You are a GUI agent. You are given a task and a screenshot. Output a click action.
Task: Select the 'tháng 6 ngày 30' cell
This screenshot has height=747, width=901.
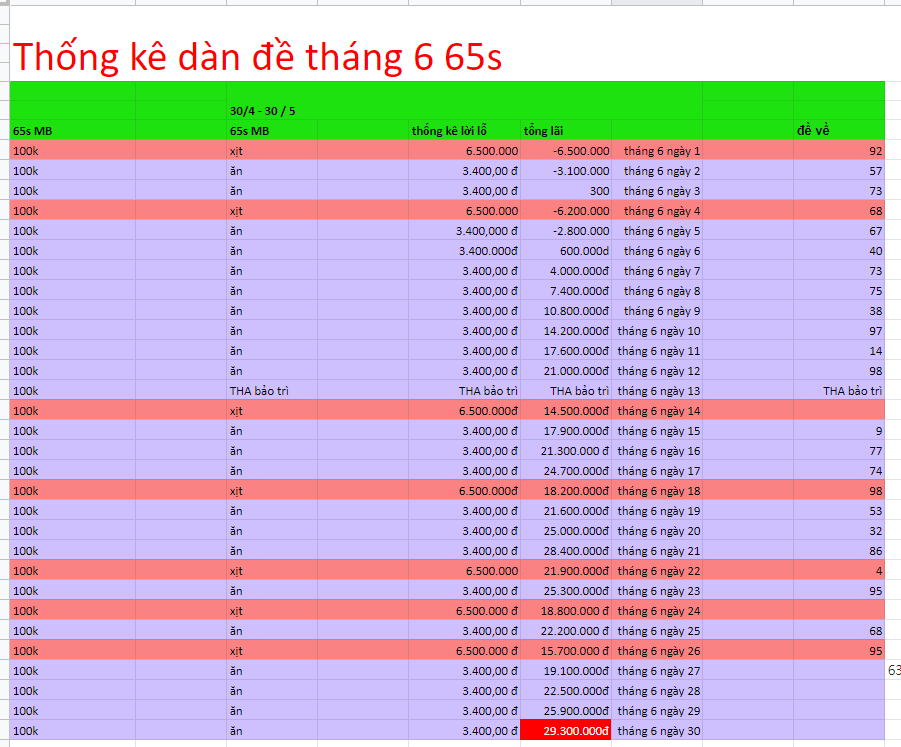(x=658, y=731)
